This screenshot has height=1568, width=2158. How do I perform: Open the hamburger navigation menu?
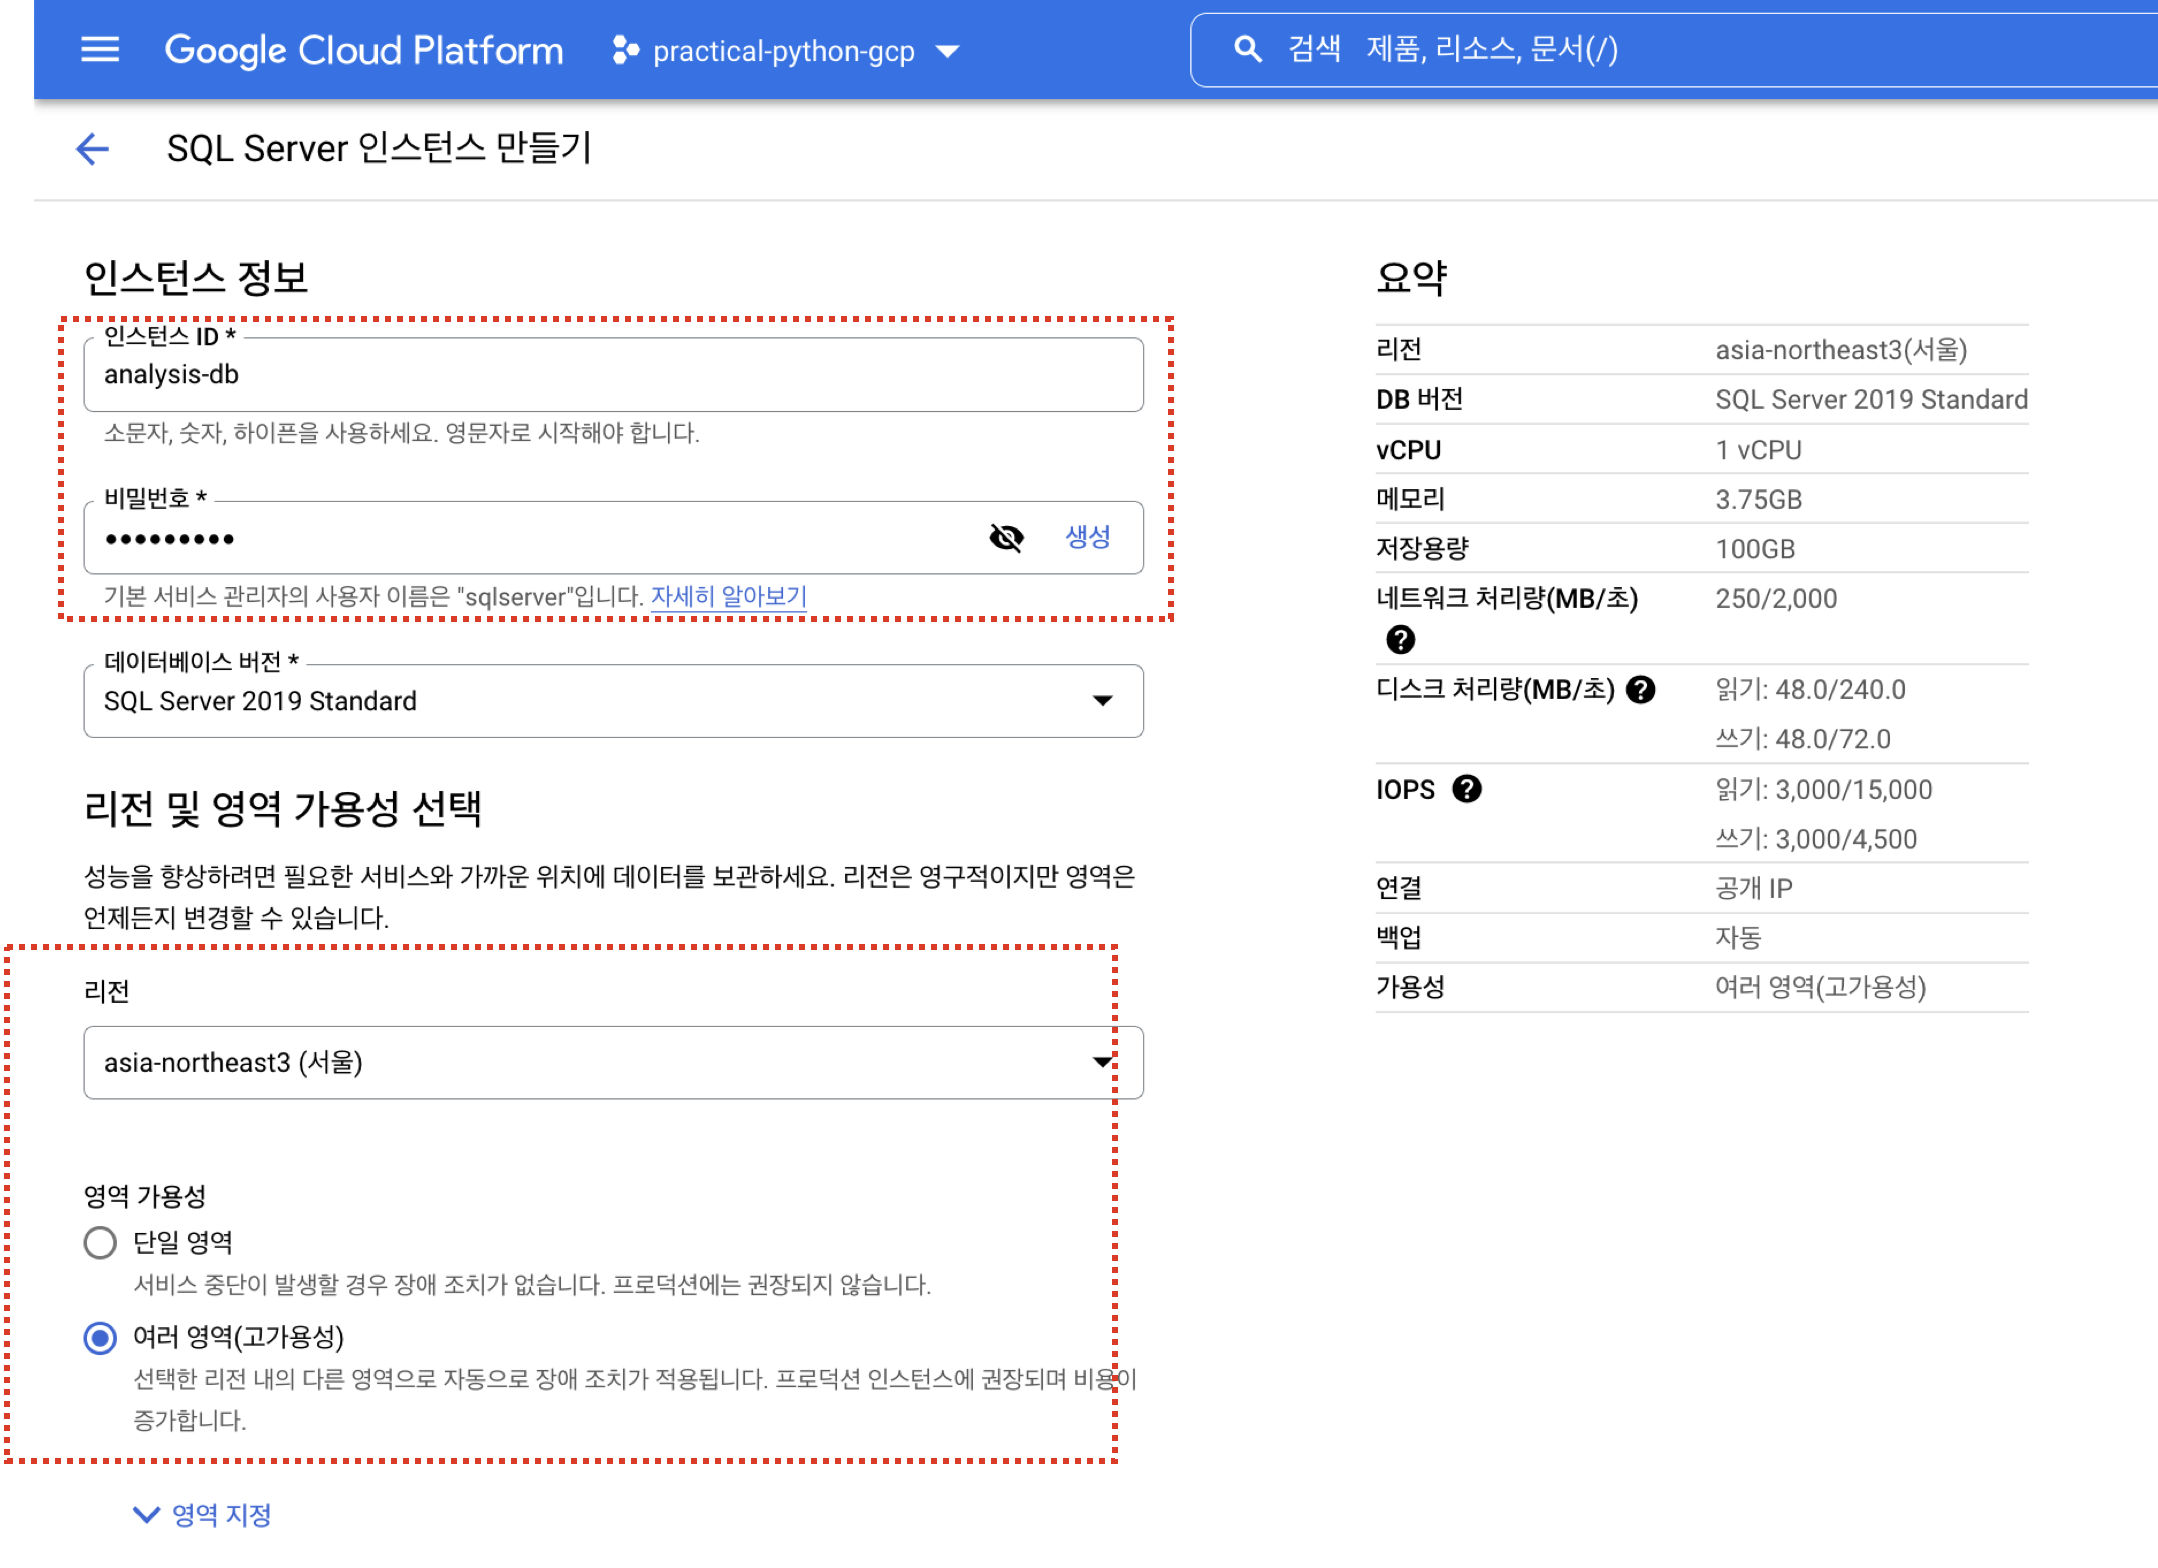100,49
